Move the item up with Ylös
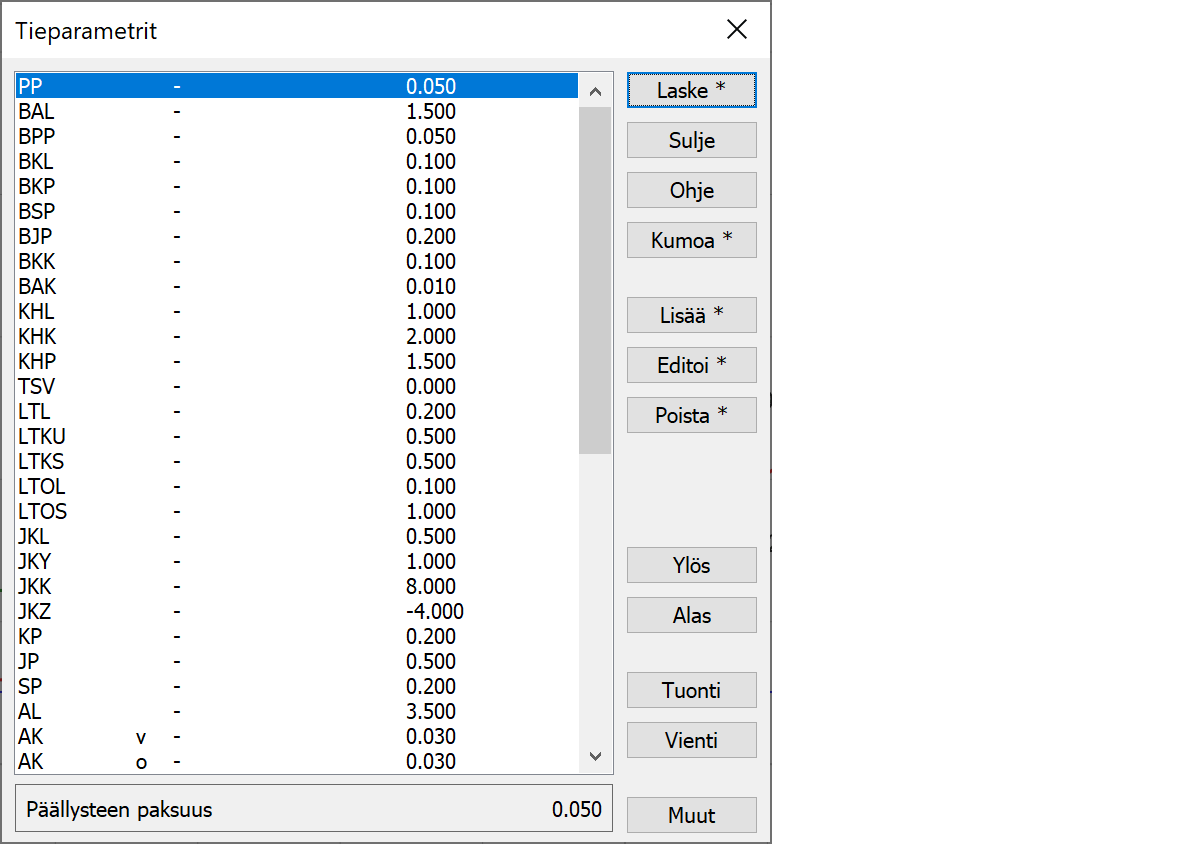The width and height of the screenshot is (1200, 844). coord(691,565)
